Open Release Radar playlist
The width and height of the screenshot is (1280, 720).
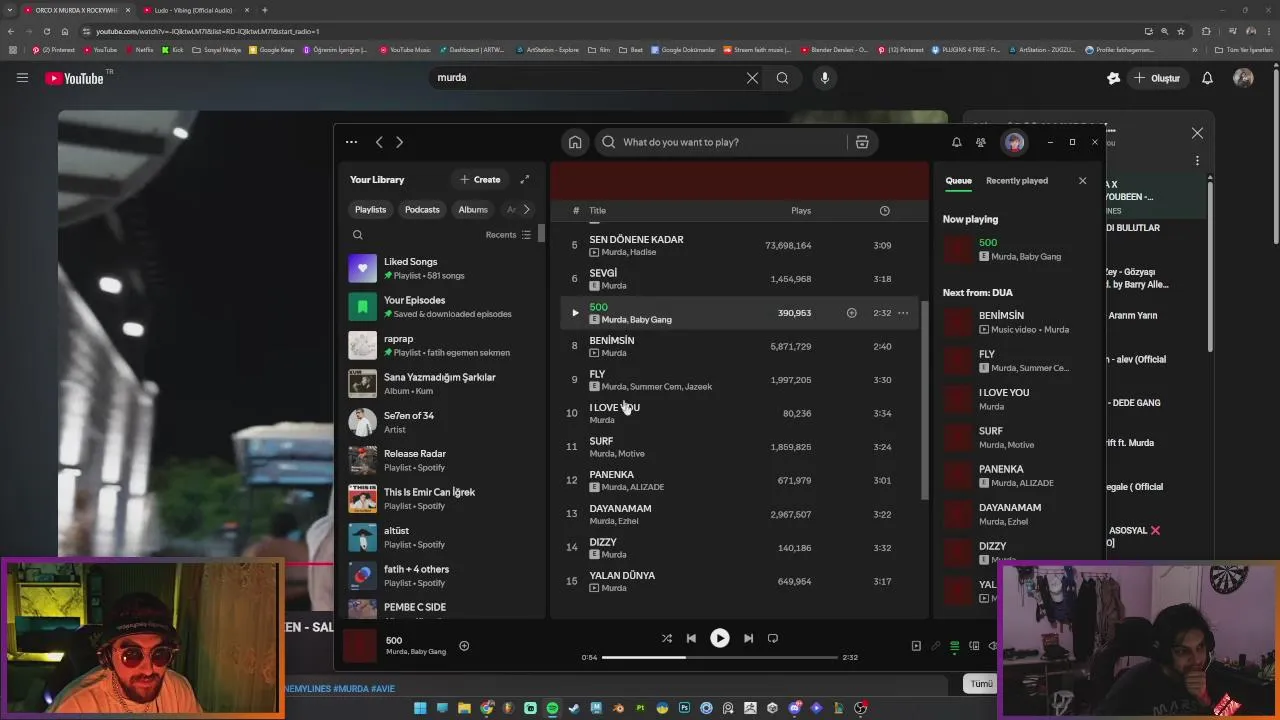(x=440, y=460)
